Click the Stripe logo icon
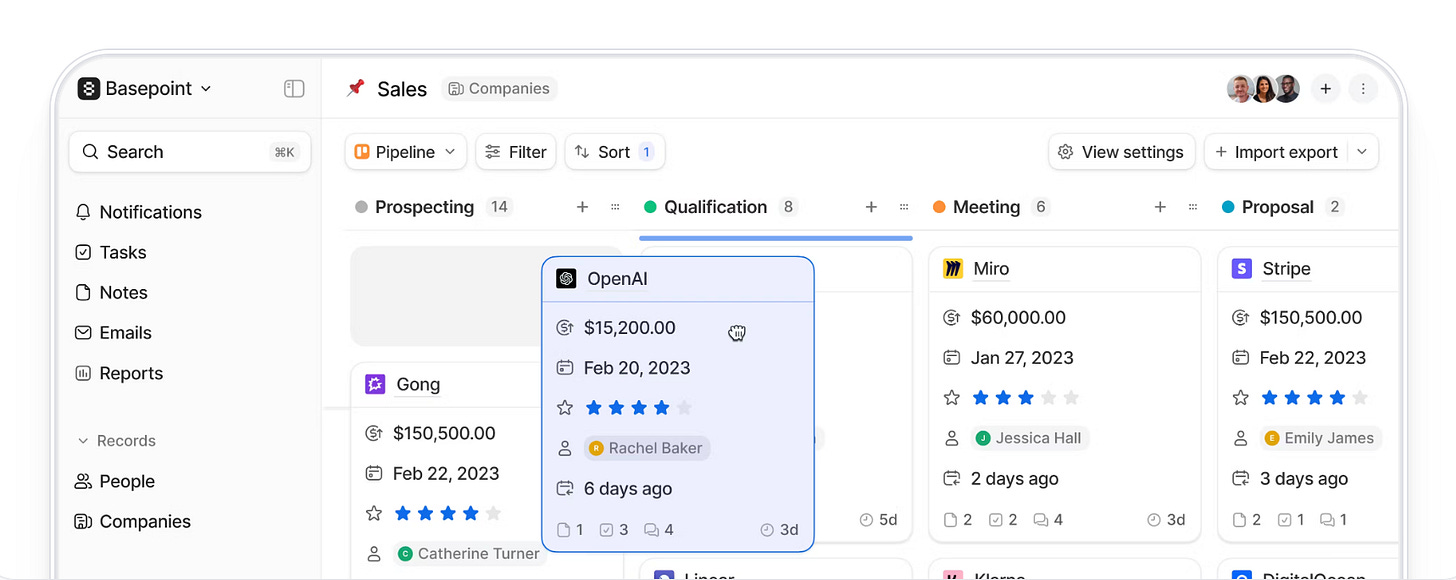 coord(1242,269)
